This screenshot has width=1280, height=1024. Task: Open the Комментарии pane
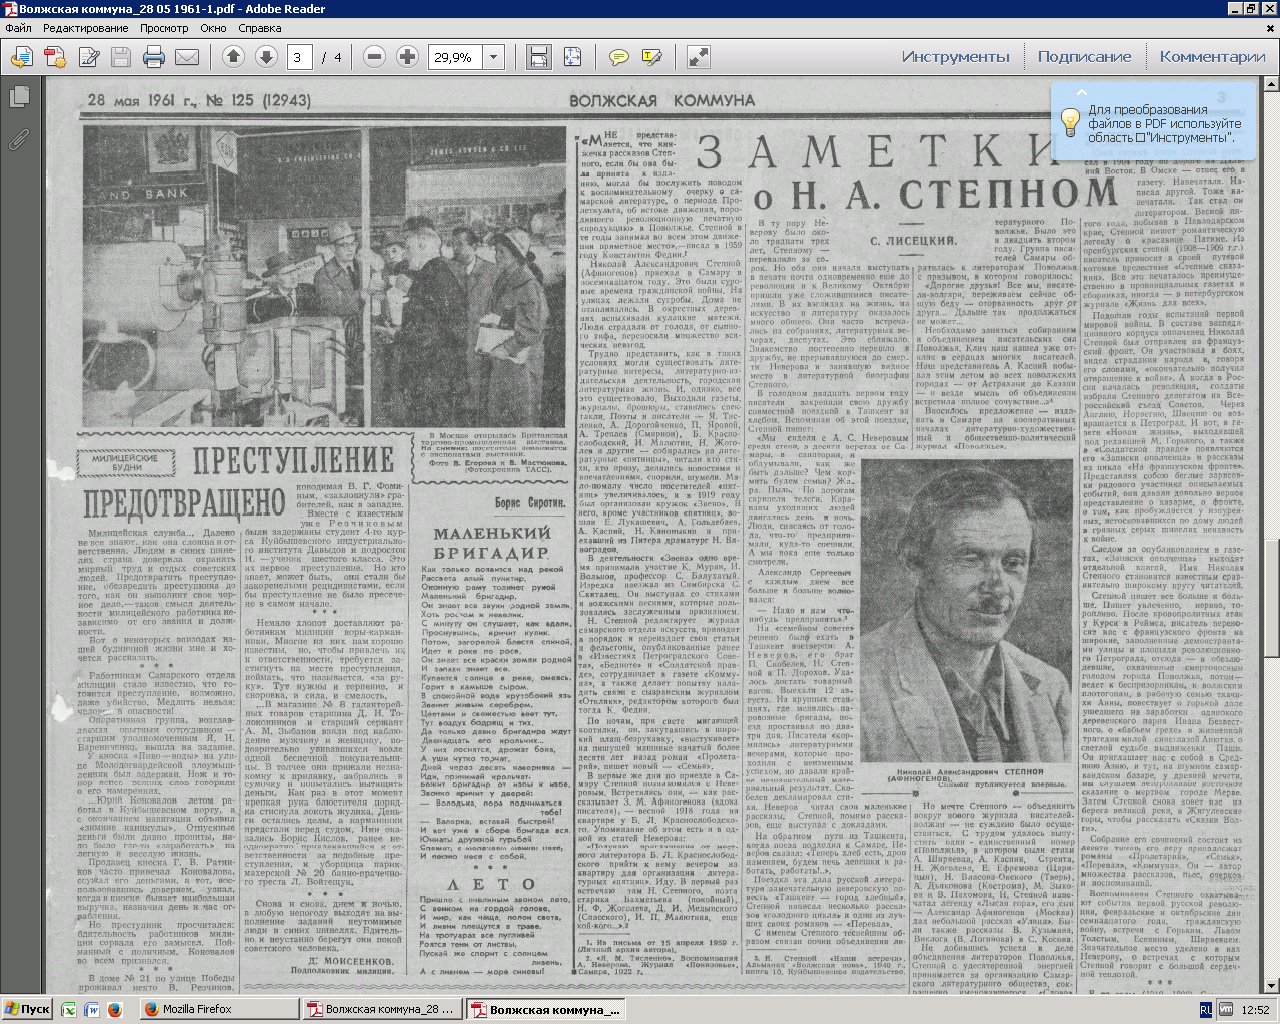[x=1212, y=57]
